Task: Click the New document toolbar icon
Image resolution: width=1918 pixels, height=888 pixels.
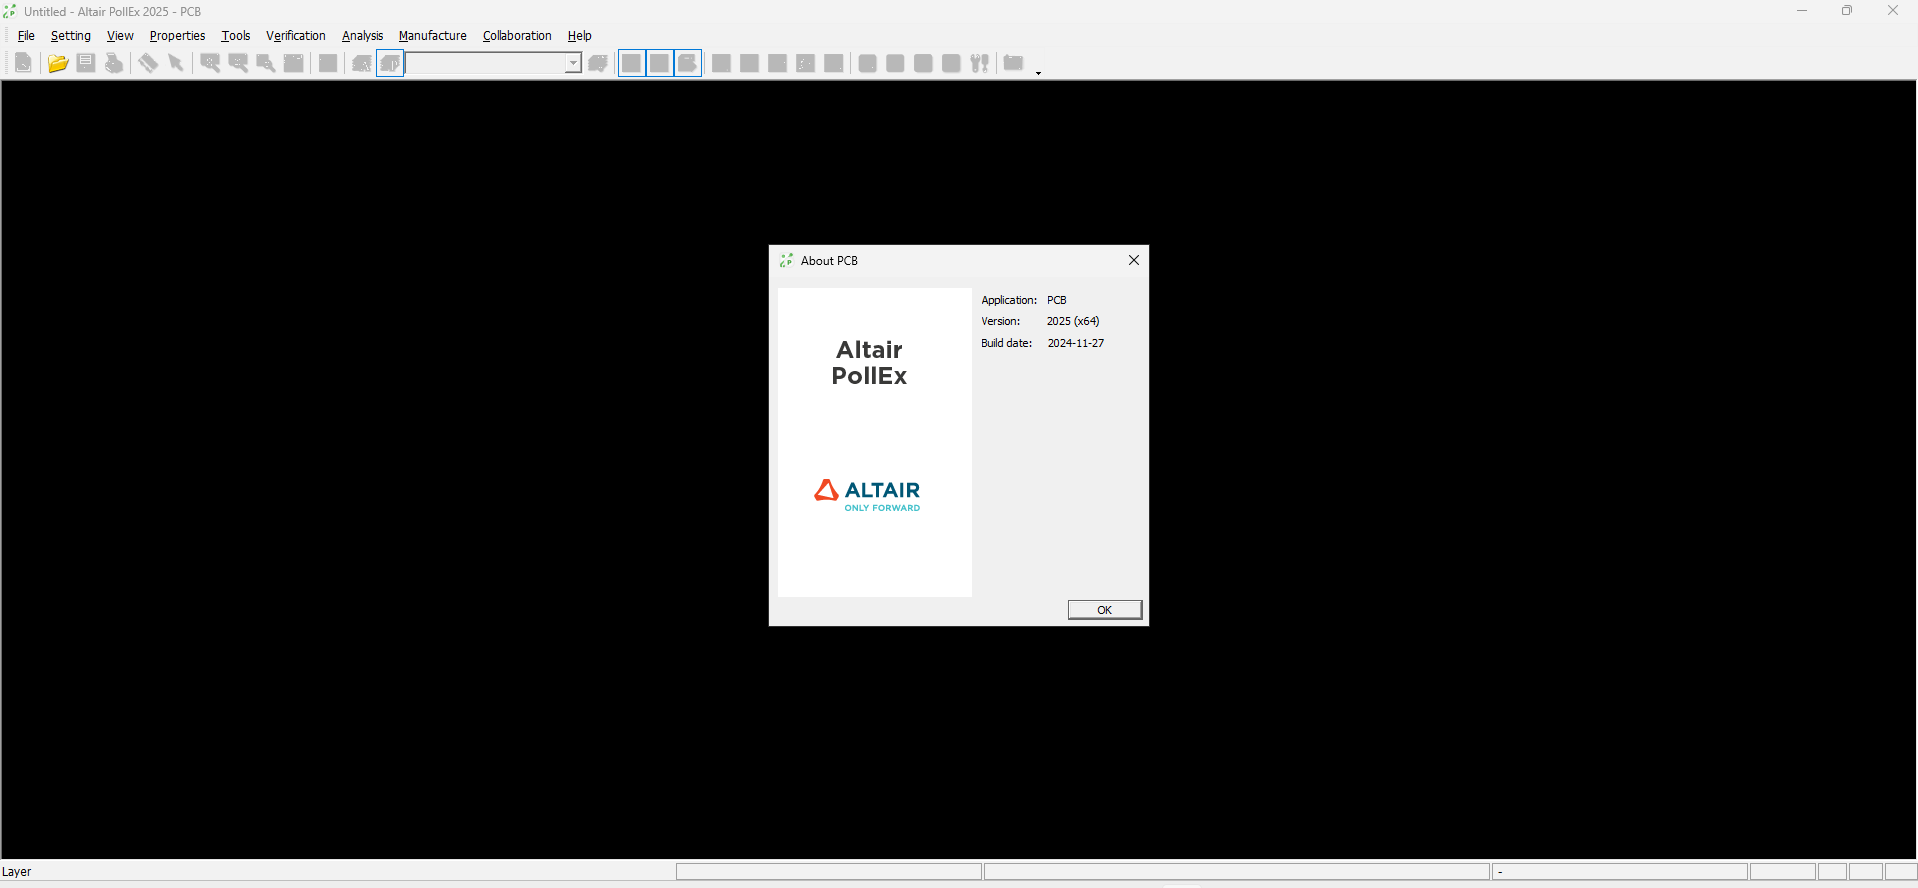Action: 23,64
